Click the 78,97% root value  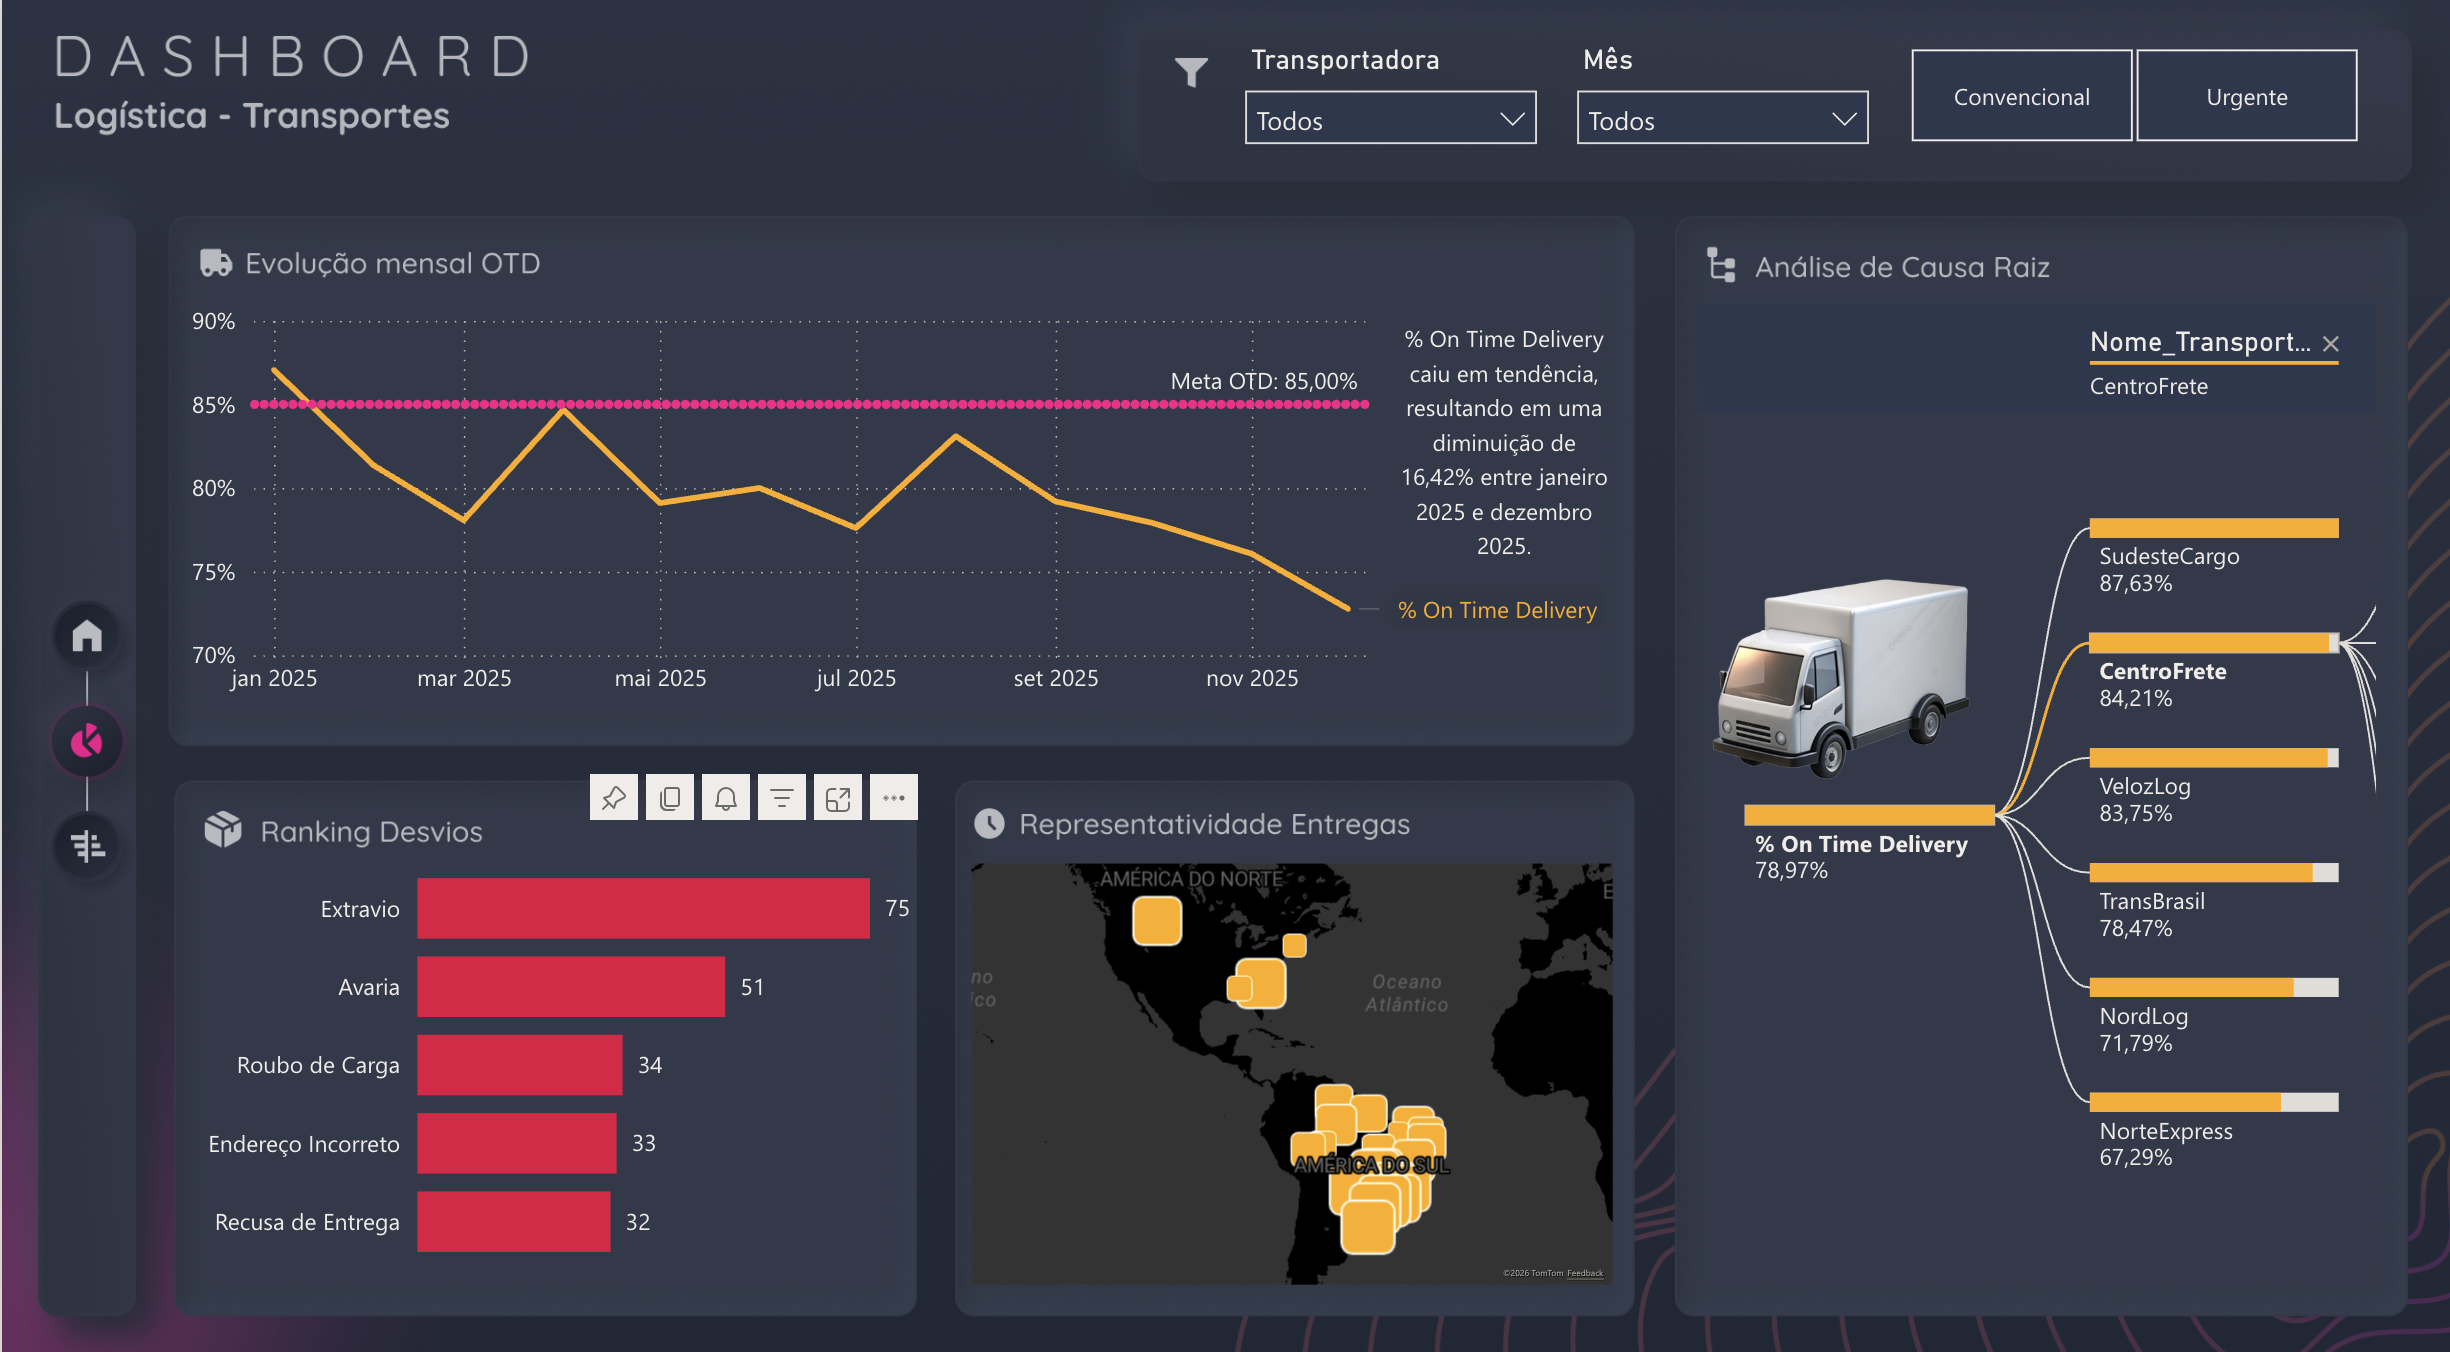[1791, 870]
